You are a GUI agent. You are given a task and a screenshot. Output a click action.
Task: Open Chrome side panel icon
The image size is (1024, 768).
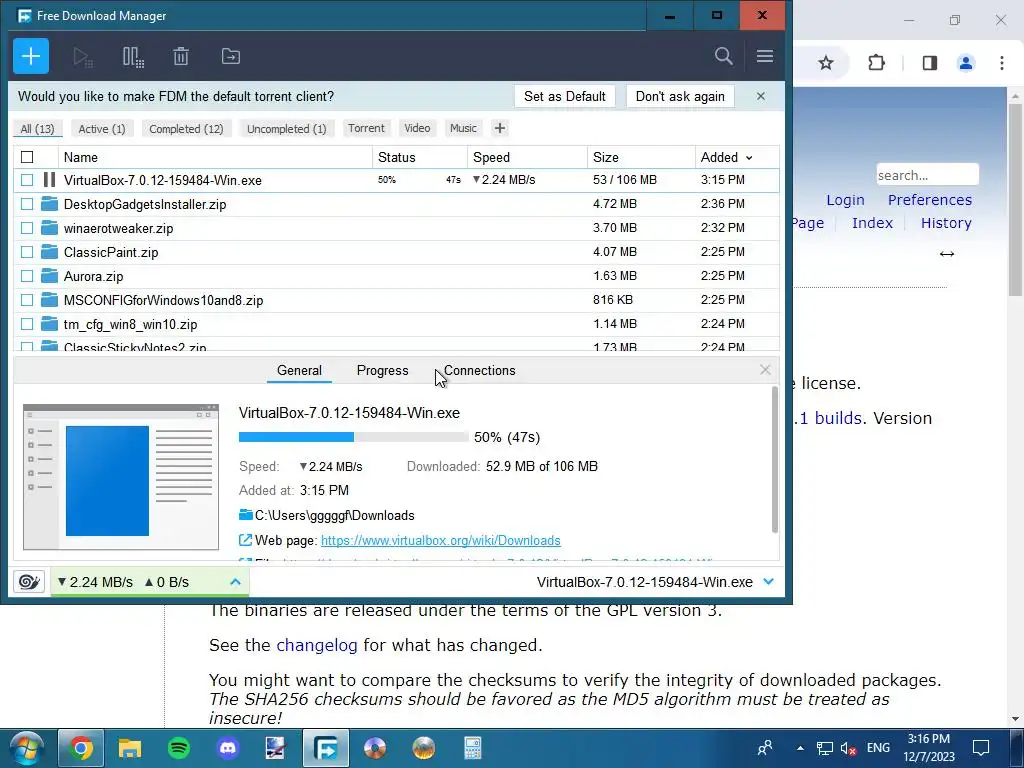click(x=929, y=63)
